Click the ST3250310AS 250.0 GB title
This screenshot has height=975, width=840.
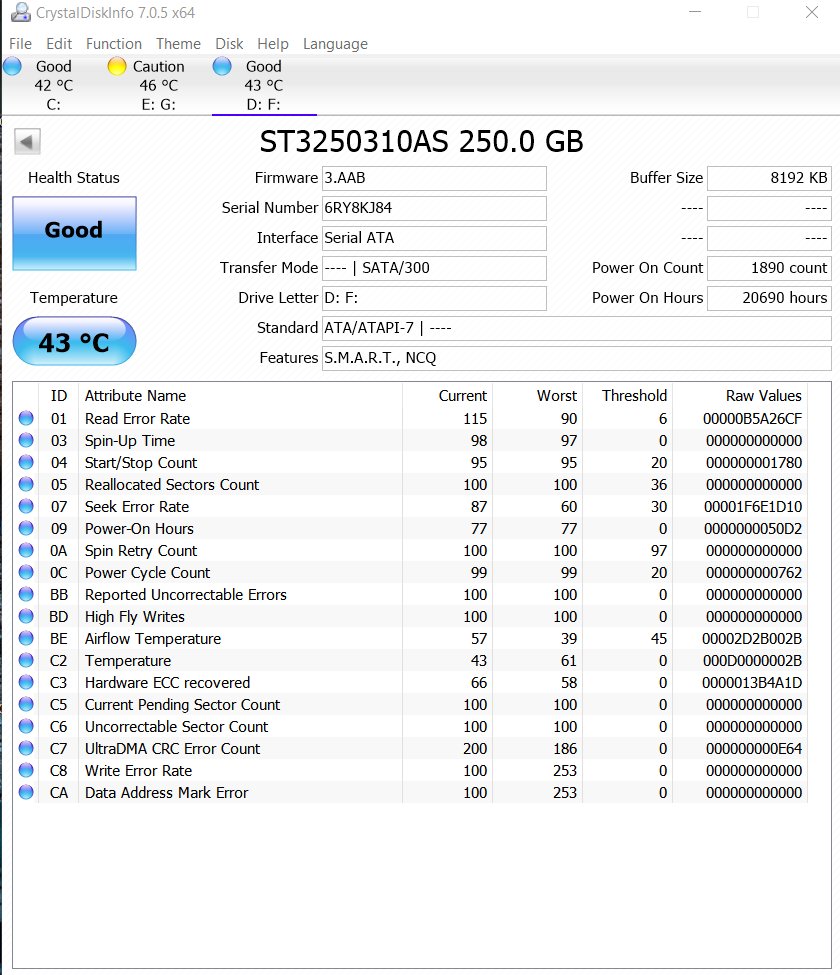[x=422, y=142]
